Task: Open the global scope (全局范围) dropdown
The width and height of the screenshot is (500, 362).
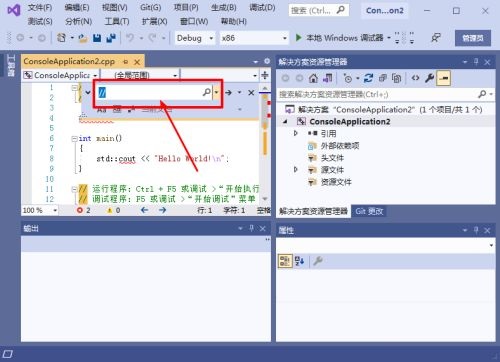Action: pyautogui.click(x=140, y=75)
